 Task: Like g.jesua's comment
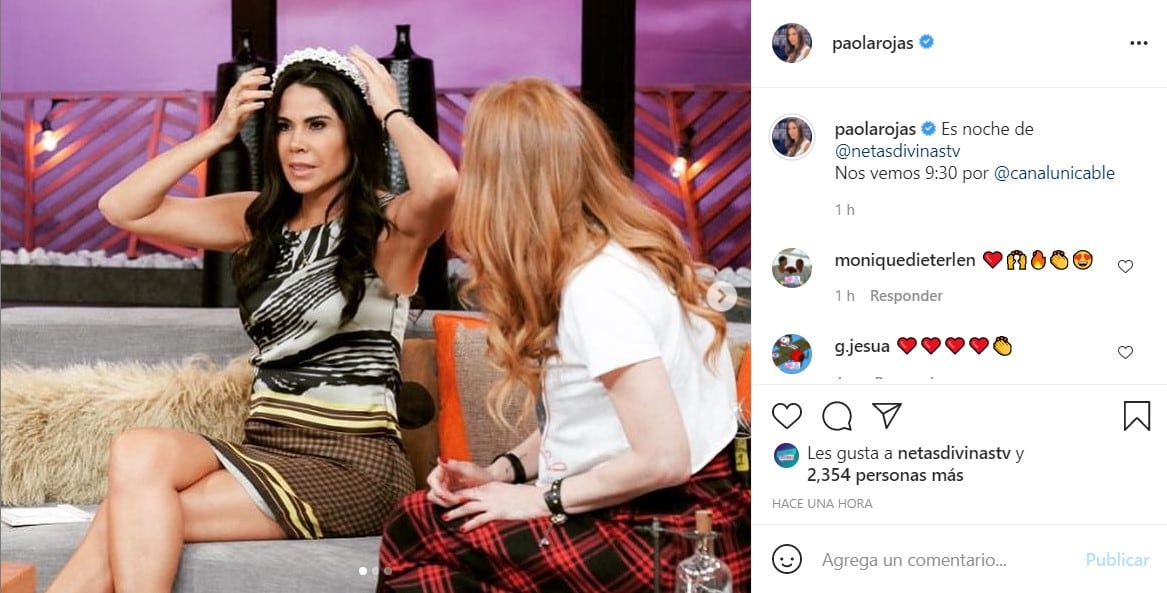point(1125,353)
